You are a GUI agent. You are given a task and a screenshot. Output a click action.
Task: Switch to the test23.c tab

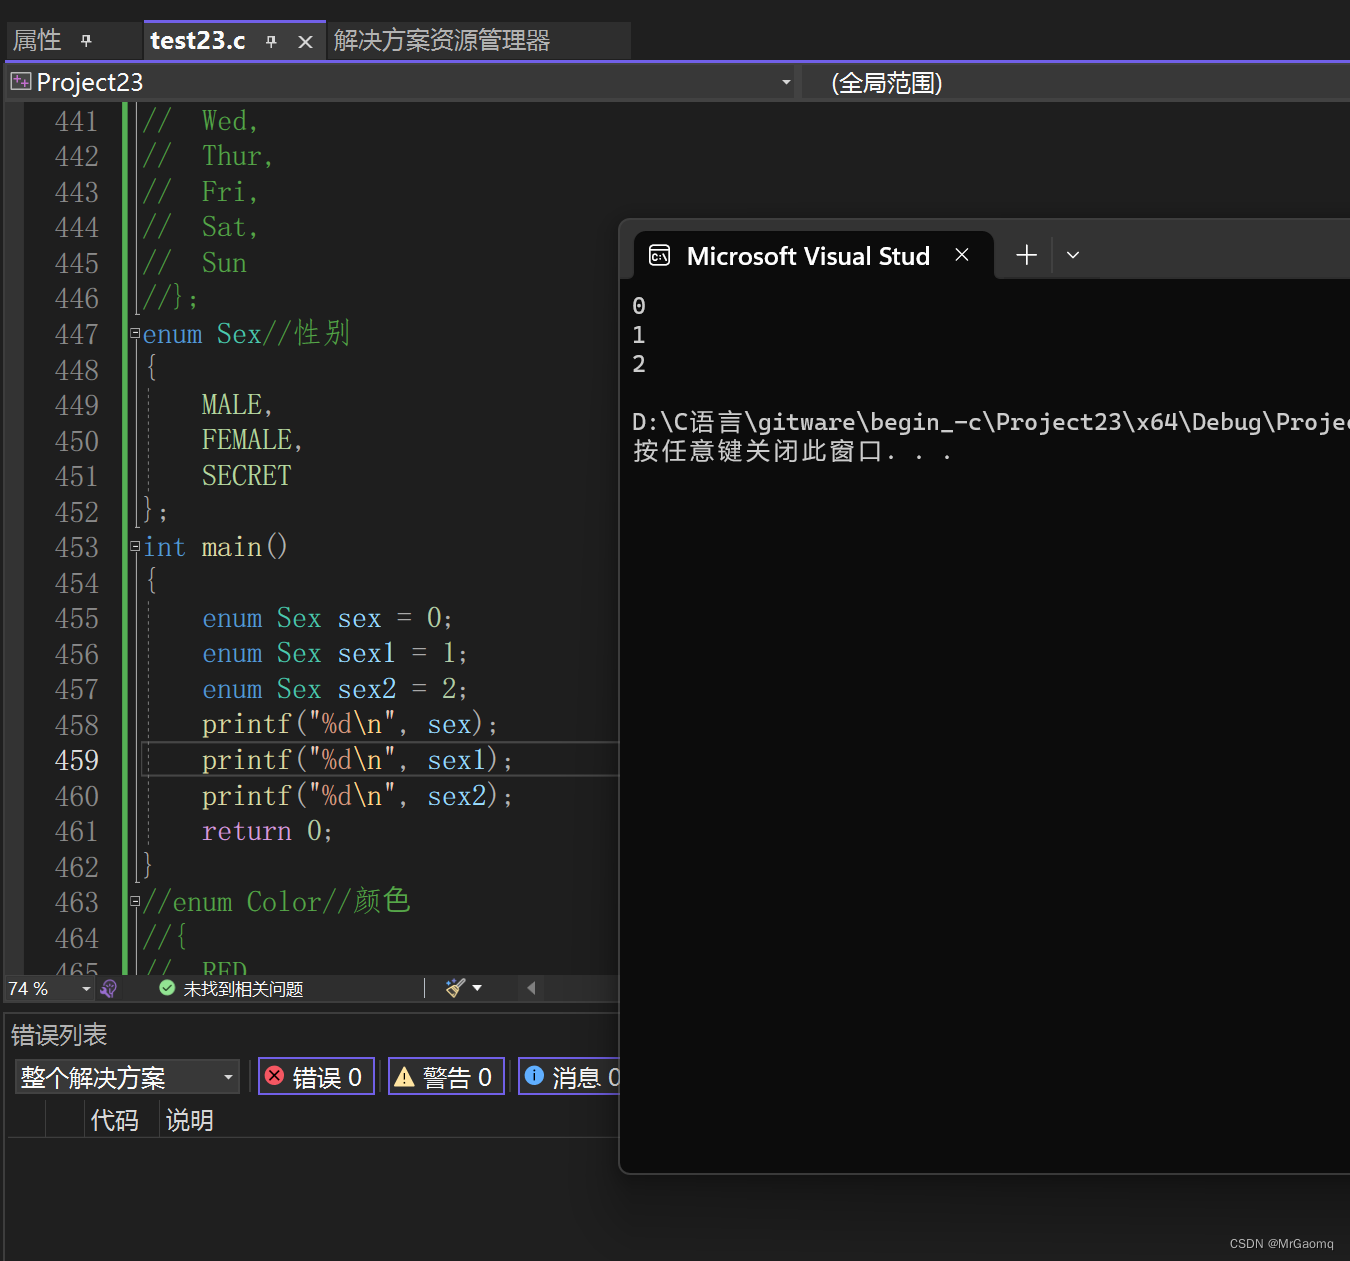(197, 40)
